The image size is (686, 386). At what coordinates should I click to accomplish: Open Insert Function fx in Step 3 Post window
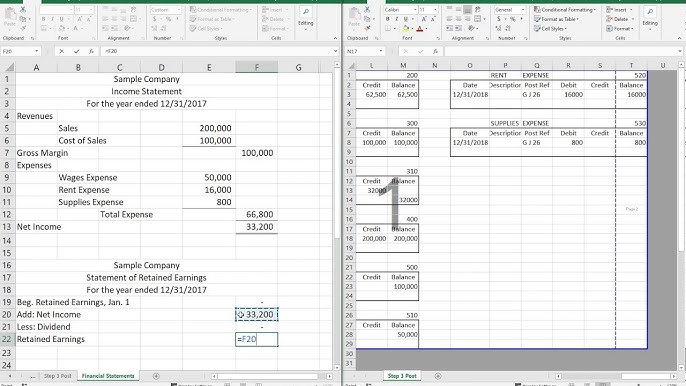[435, 51]
